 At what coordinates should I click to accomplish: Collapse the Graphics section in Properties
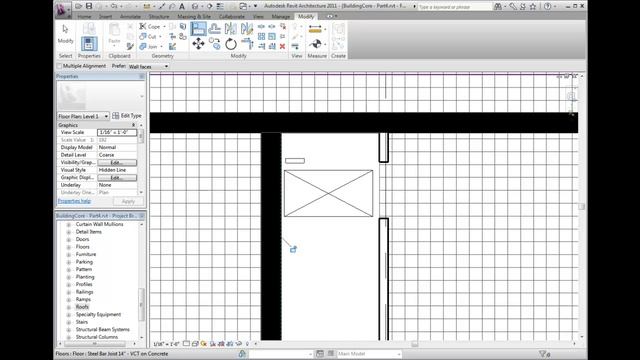tap(133, 125)
